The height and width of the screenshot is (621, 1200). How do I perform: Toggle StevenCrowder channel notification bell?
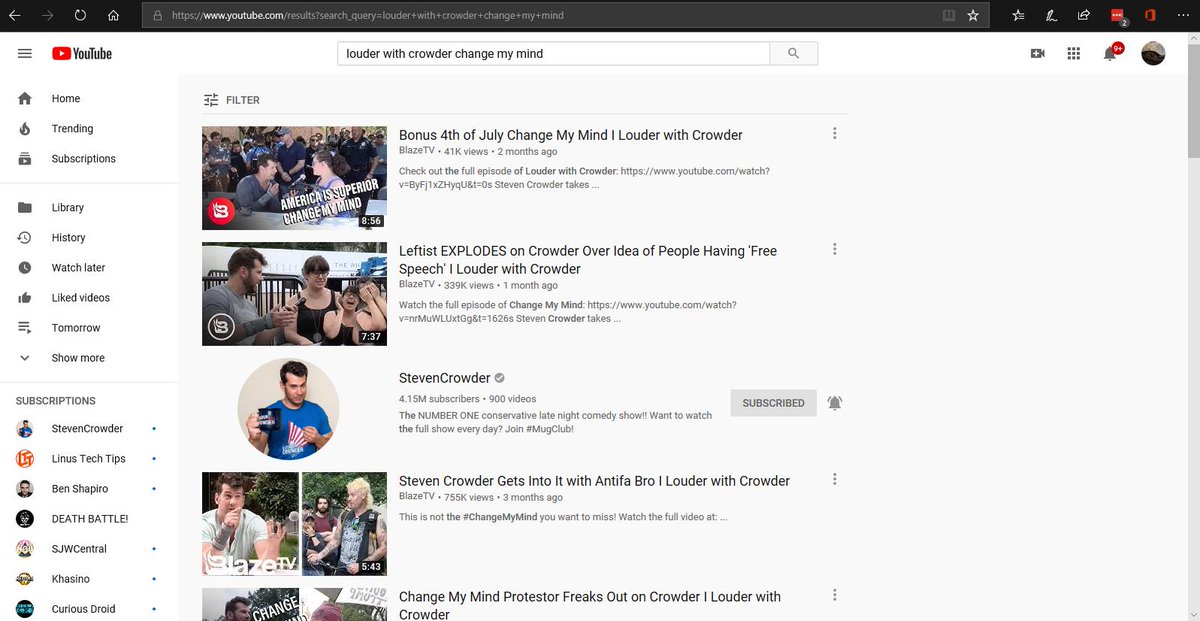(835, 403)
